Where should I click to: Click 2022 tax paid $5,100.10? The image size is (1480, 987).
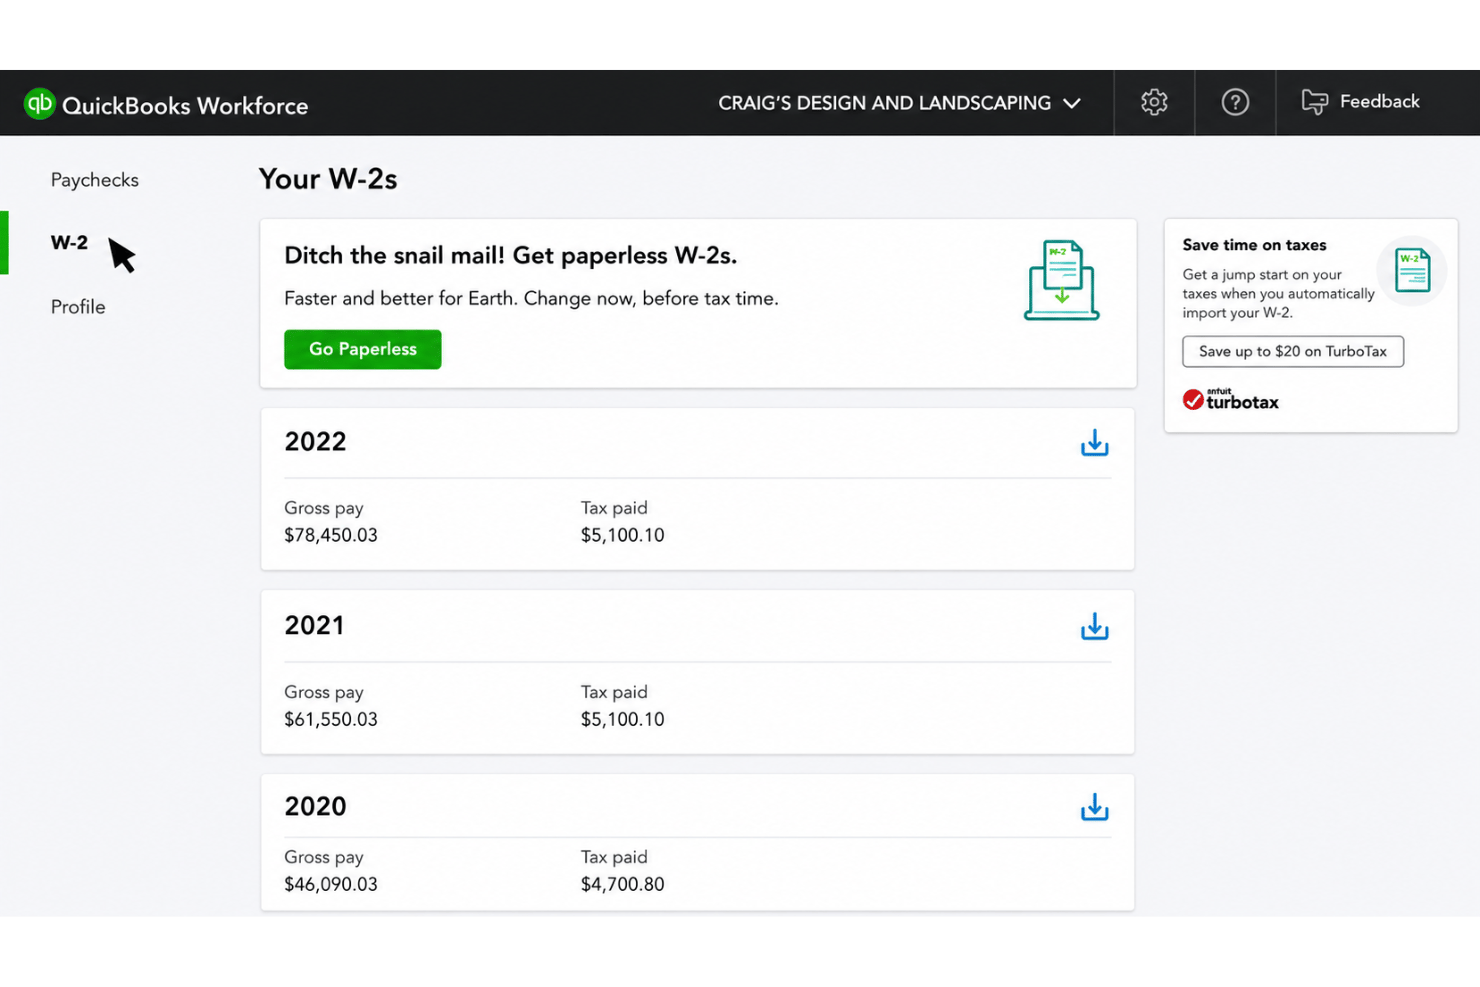[622, 535]
